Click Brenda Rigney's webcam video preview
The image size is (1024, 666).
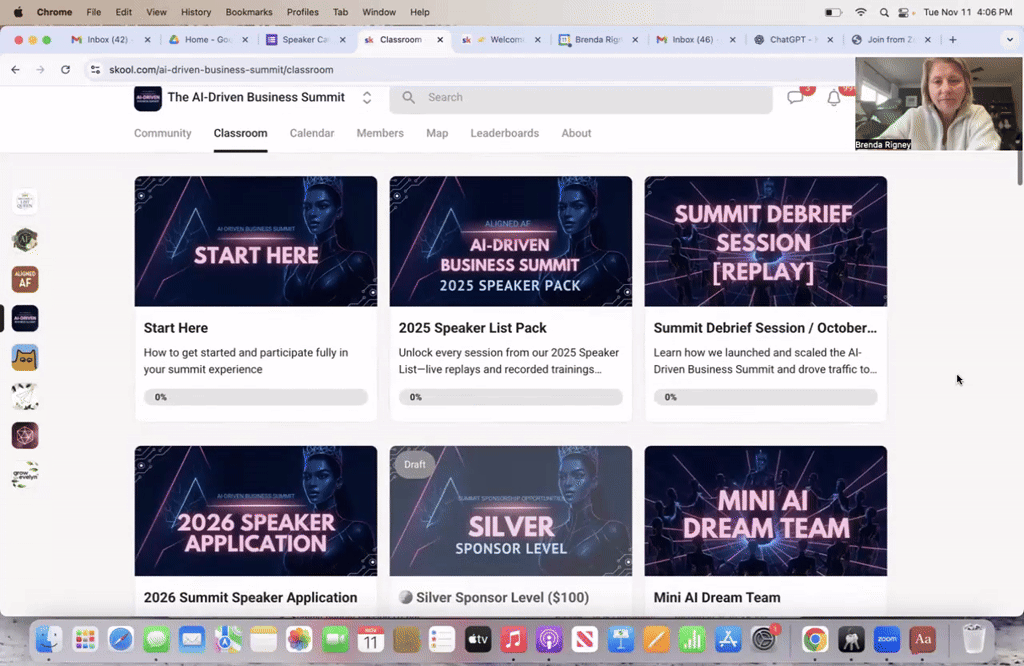click(937, 104)
